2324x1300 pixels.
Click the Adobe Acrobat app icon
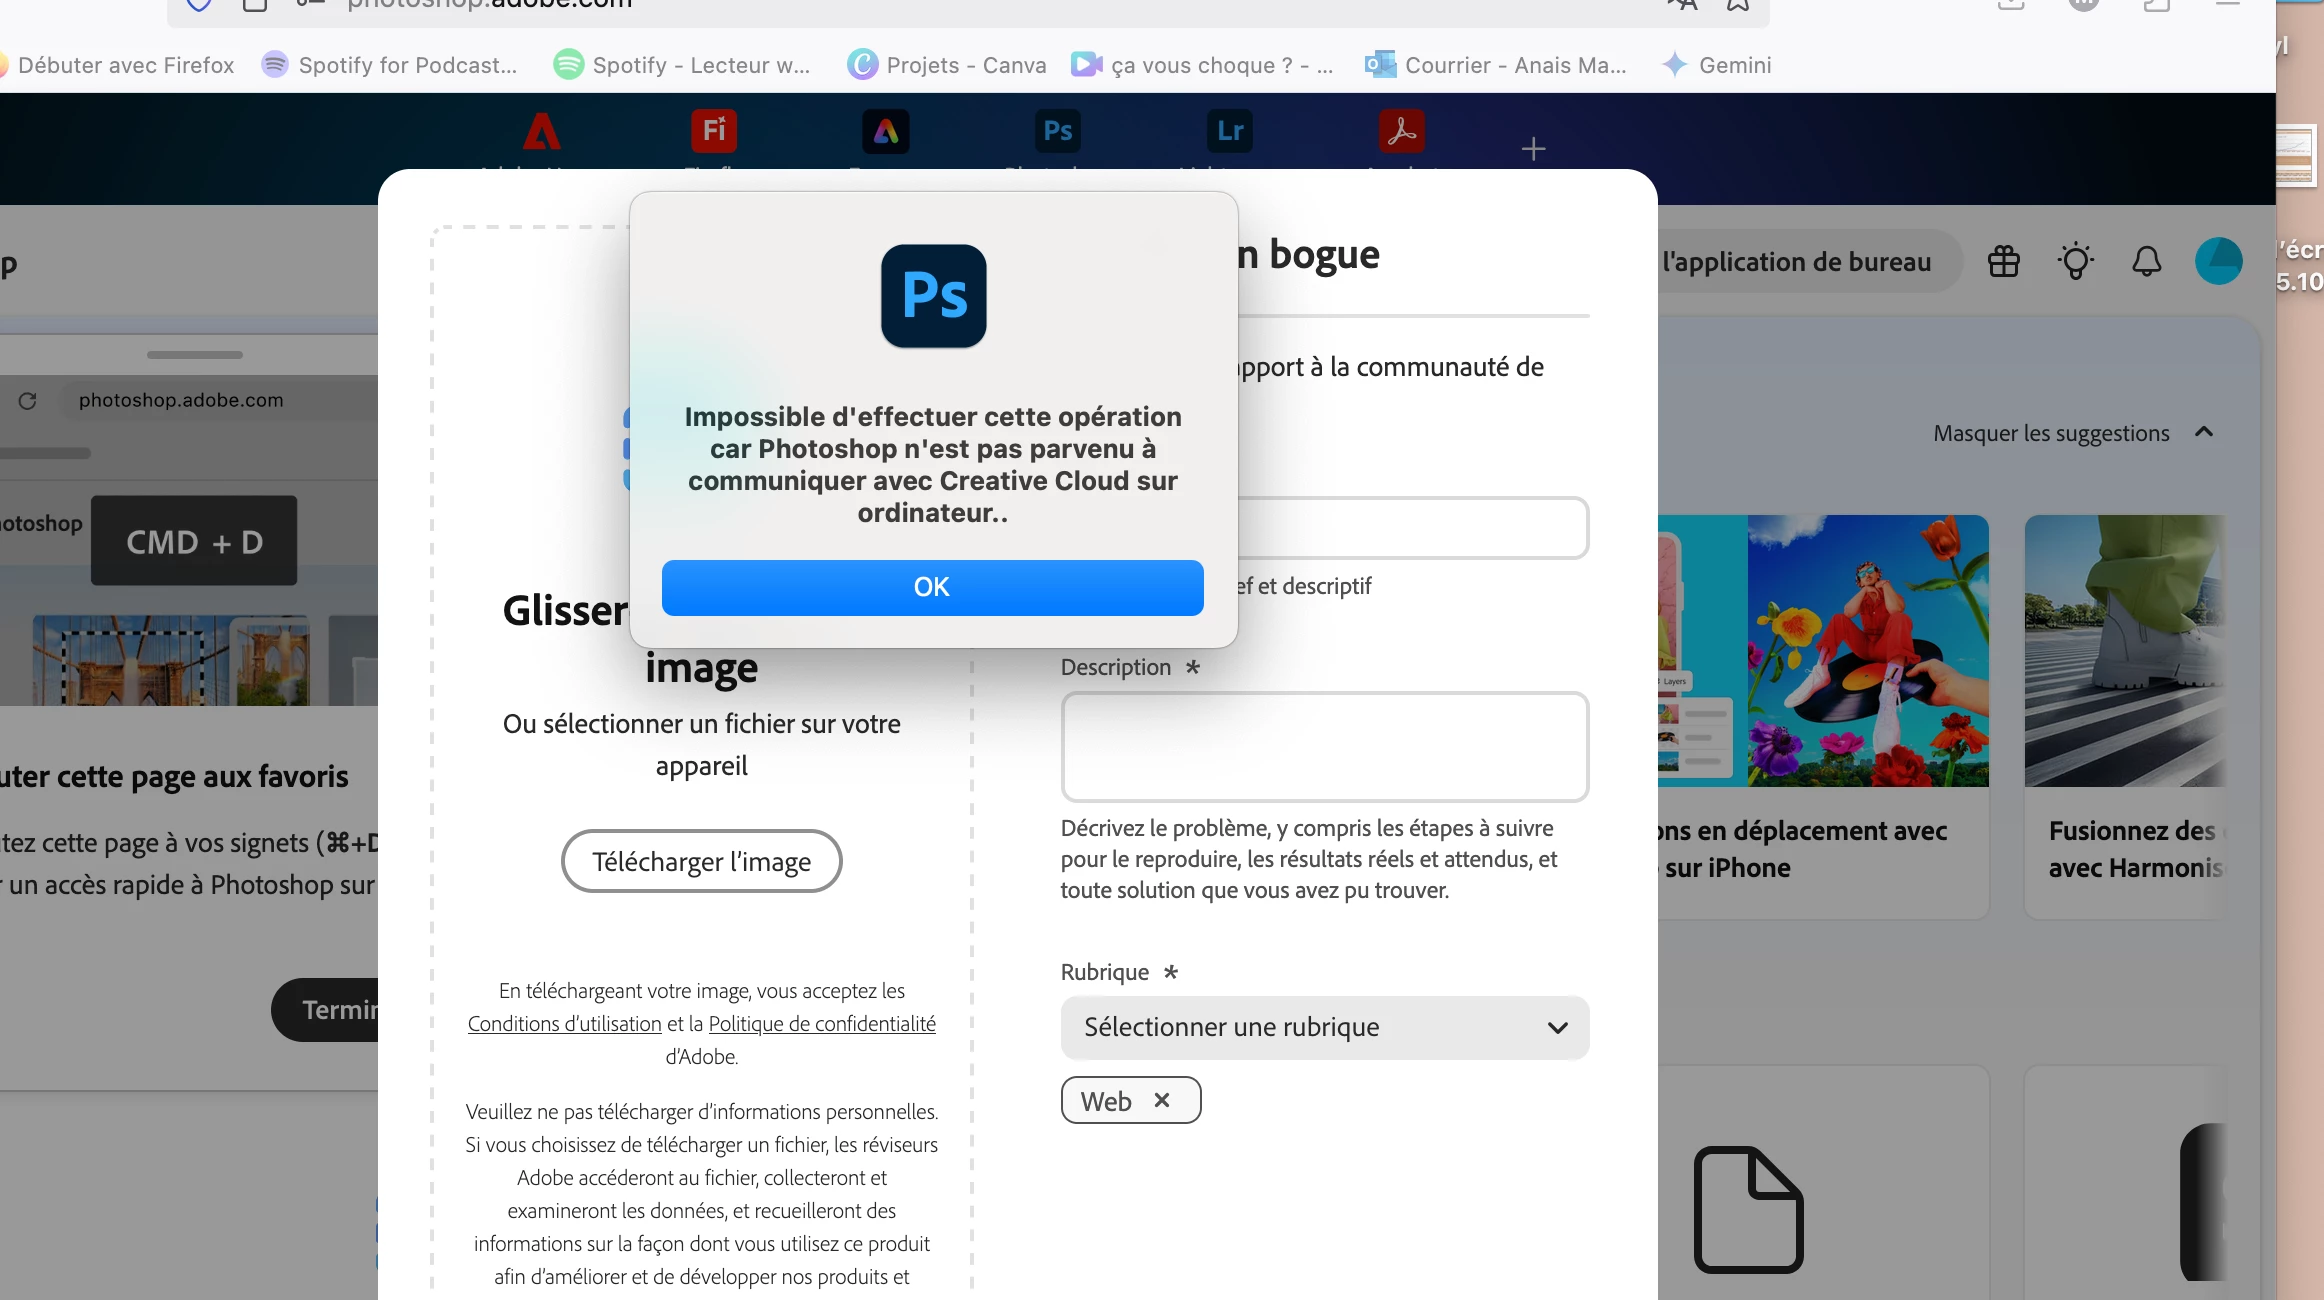[x=1401, y=131]
